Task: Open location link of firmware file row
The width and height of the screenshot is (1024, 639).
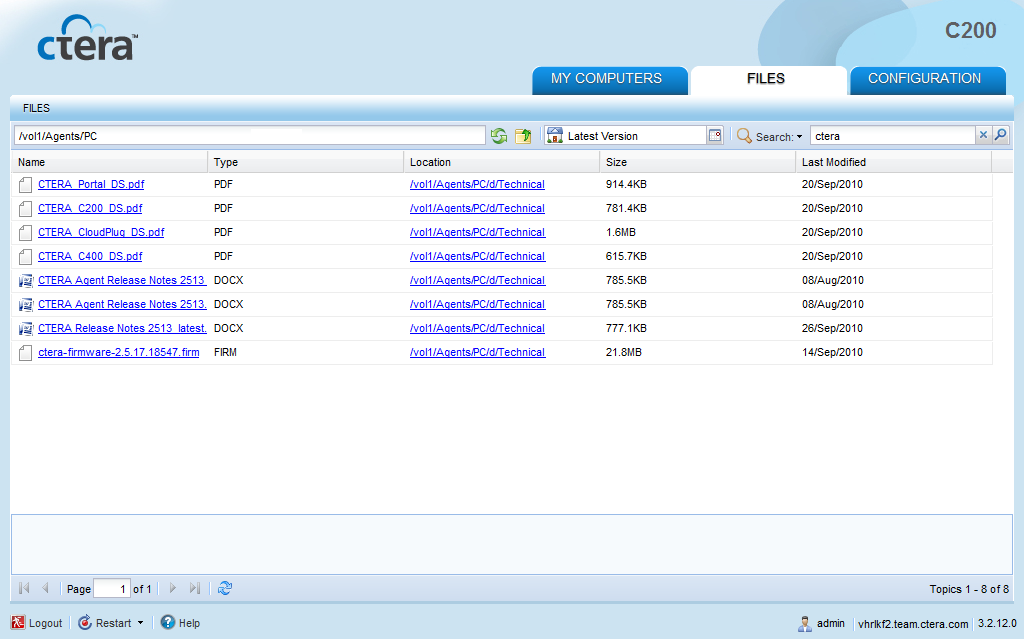Action: (x=477, y=352)
